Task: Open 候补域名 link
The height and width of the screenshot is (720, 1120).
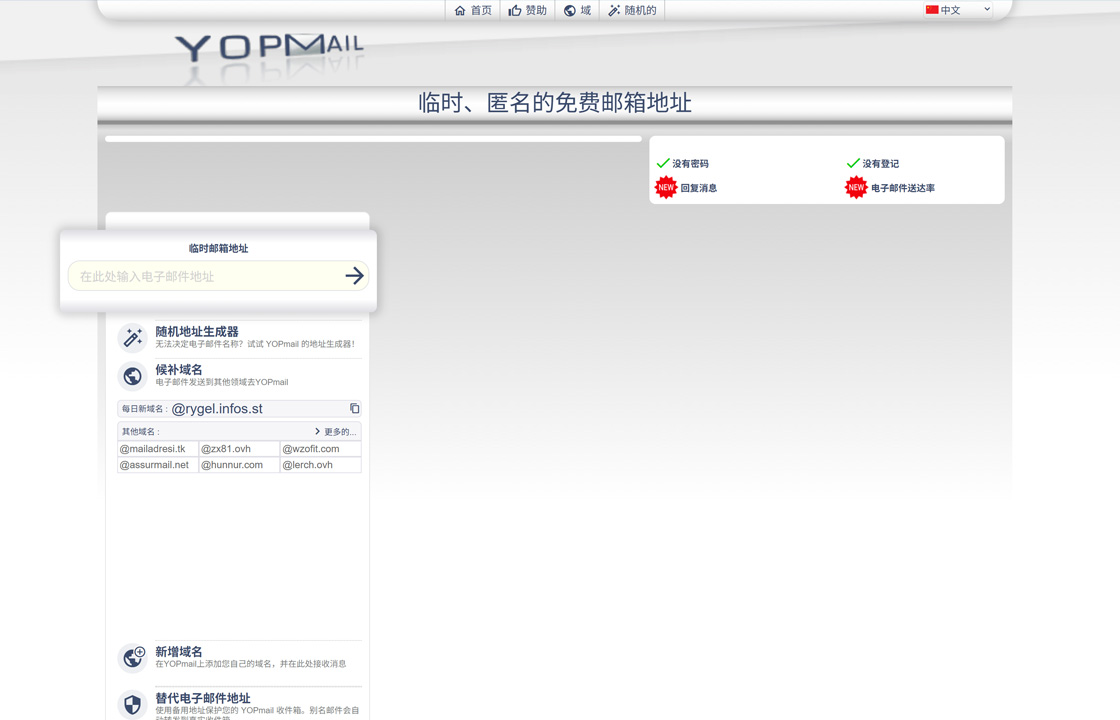Action: (x=179, y=369)
